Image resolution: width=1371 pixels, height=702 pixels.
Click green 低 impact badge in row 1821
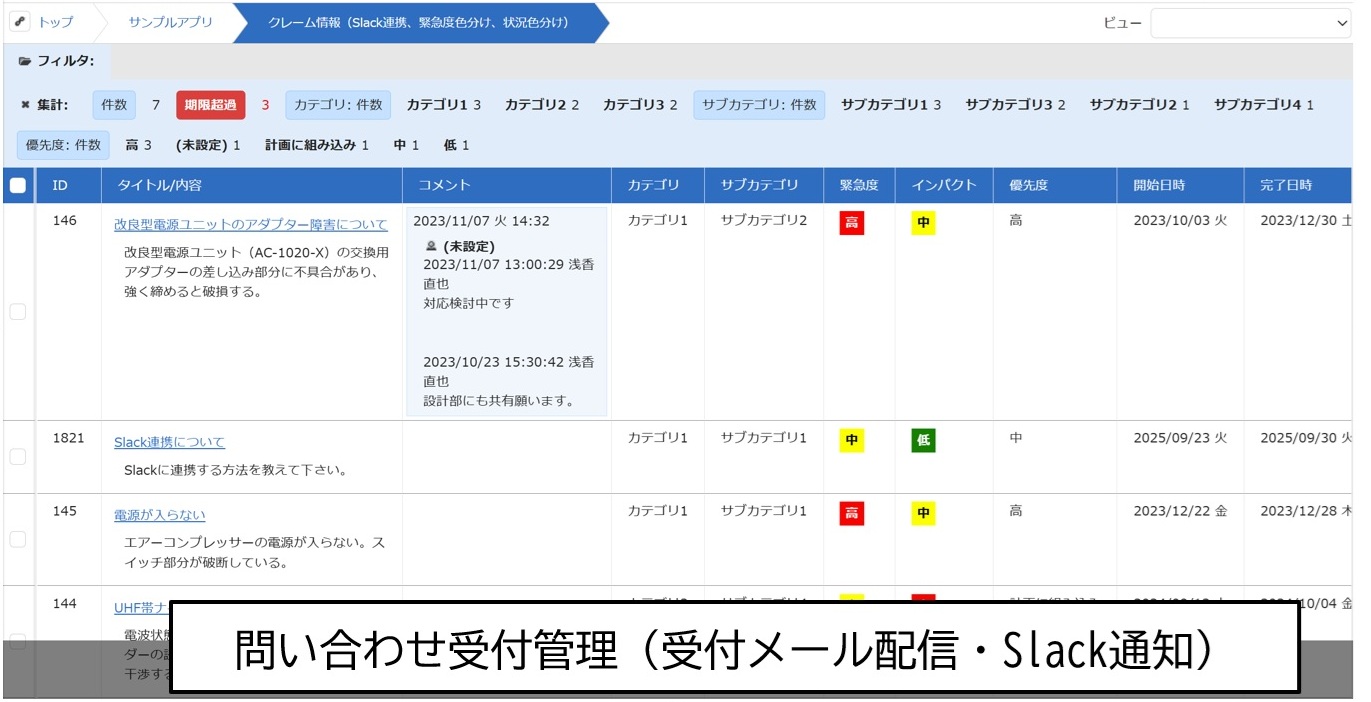pyautogui.click(x=923, y=440)
